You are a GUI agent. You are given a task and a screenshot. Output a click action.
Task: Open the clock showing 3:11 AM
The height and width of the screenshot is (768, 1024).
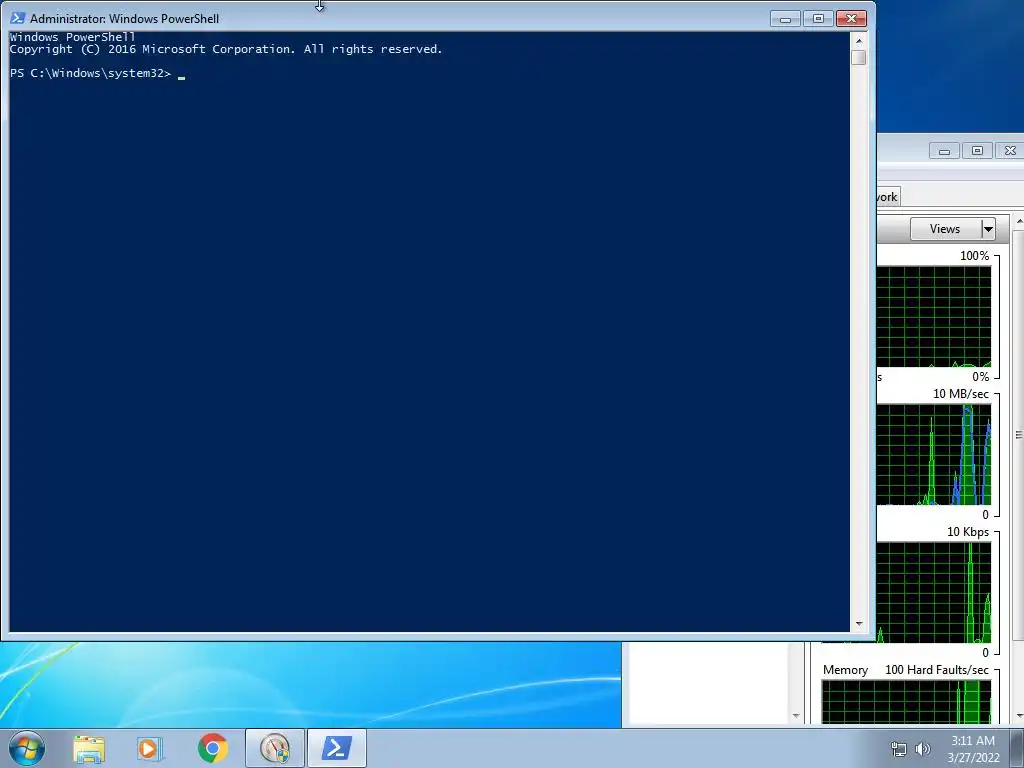973,748
